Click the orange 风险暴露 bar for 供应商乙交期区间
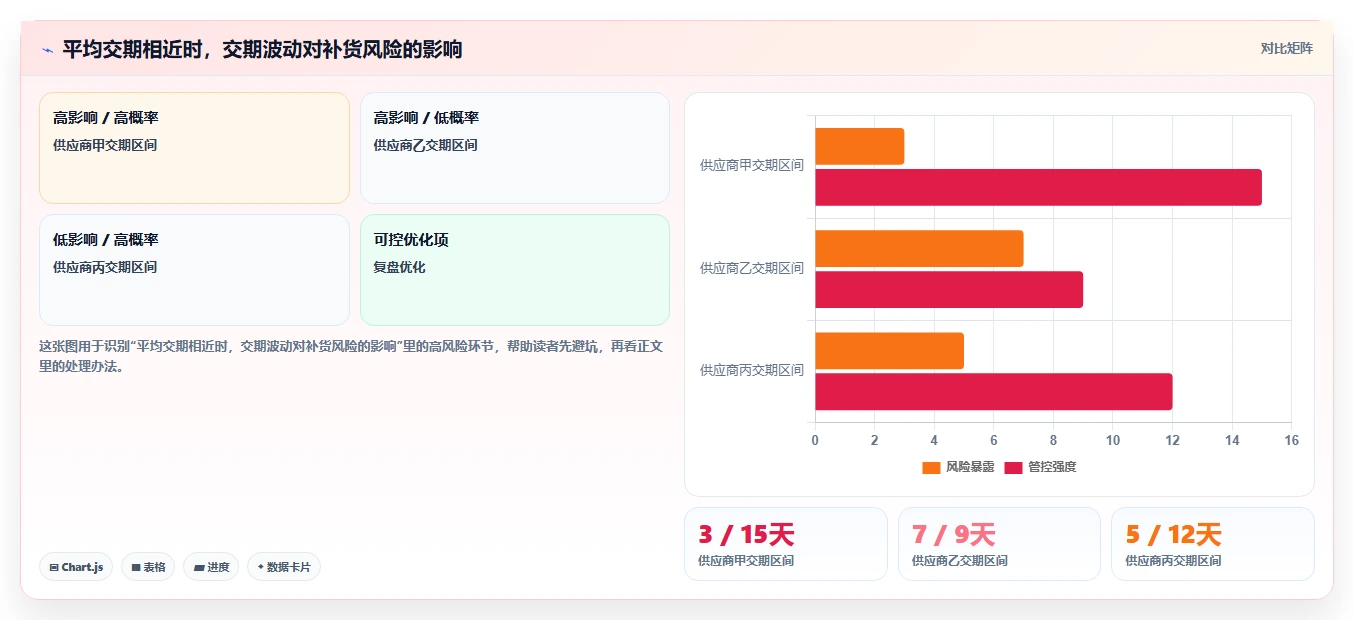Viewport: 1354px width, 620px height. (919, 249)
